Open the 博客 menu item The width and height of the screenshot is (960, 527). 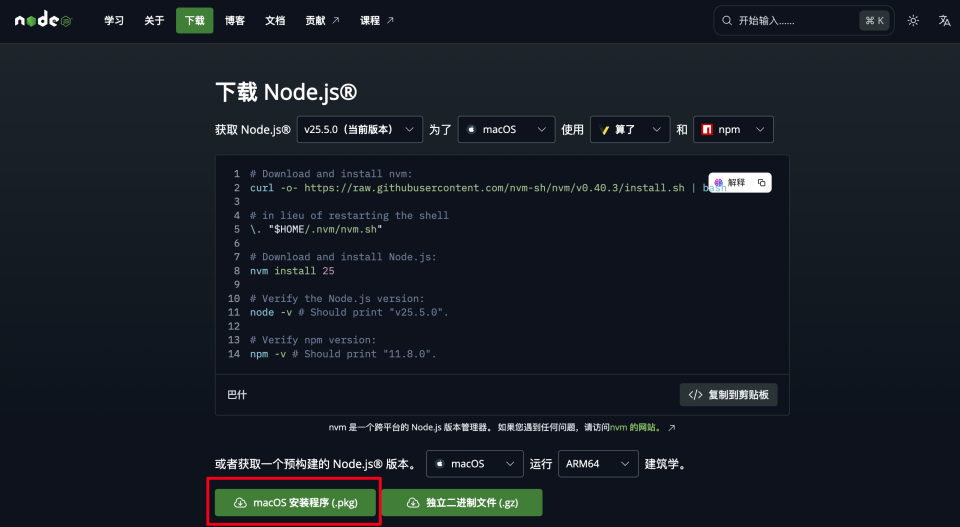[x=234, y=21]
